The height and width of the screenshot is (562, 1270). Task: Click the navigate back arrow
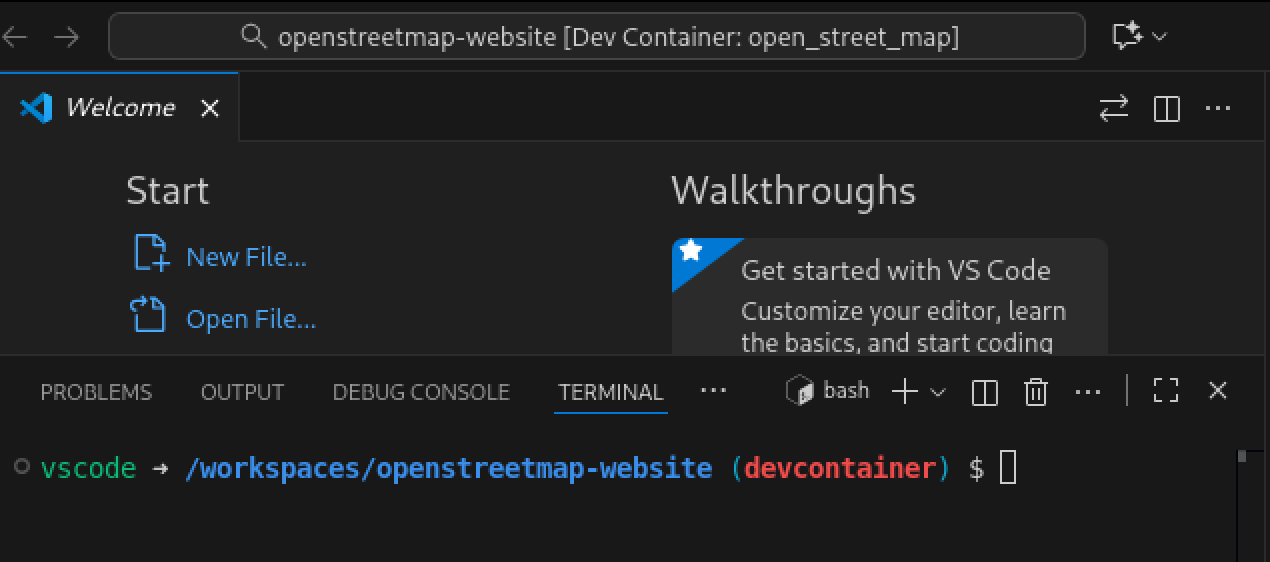15,37
